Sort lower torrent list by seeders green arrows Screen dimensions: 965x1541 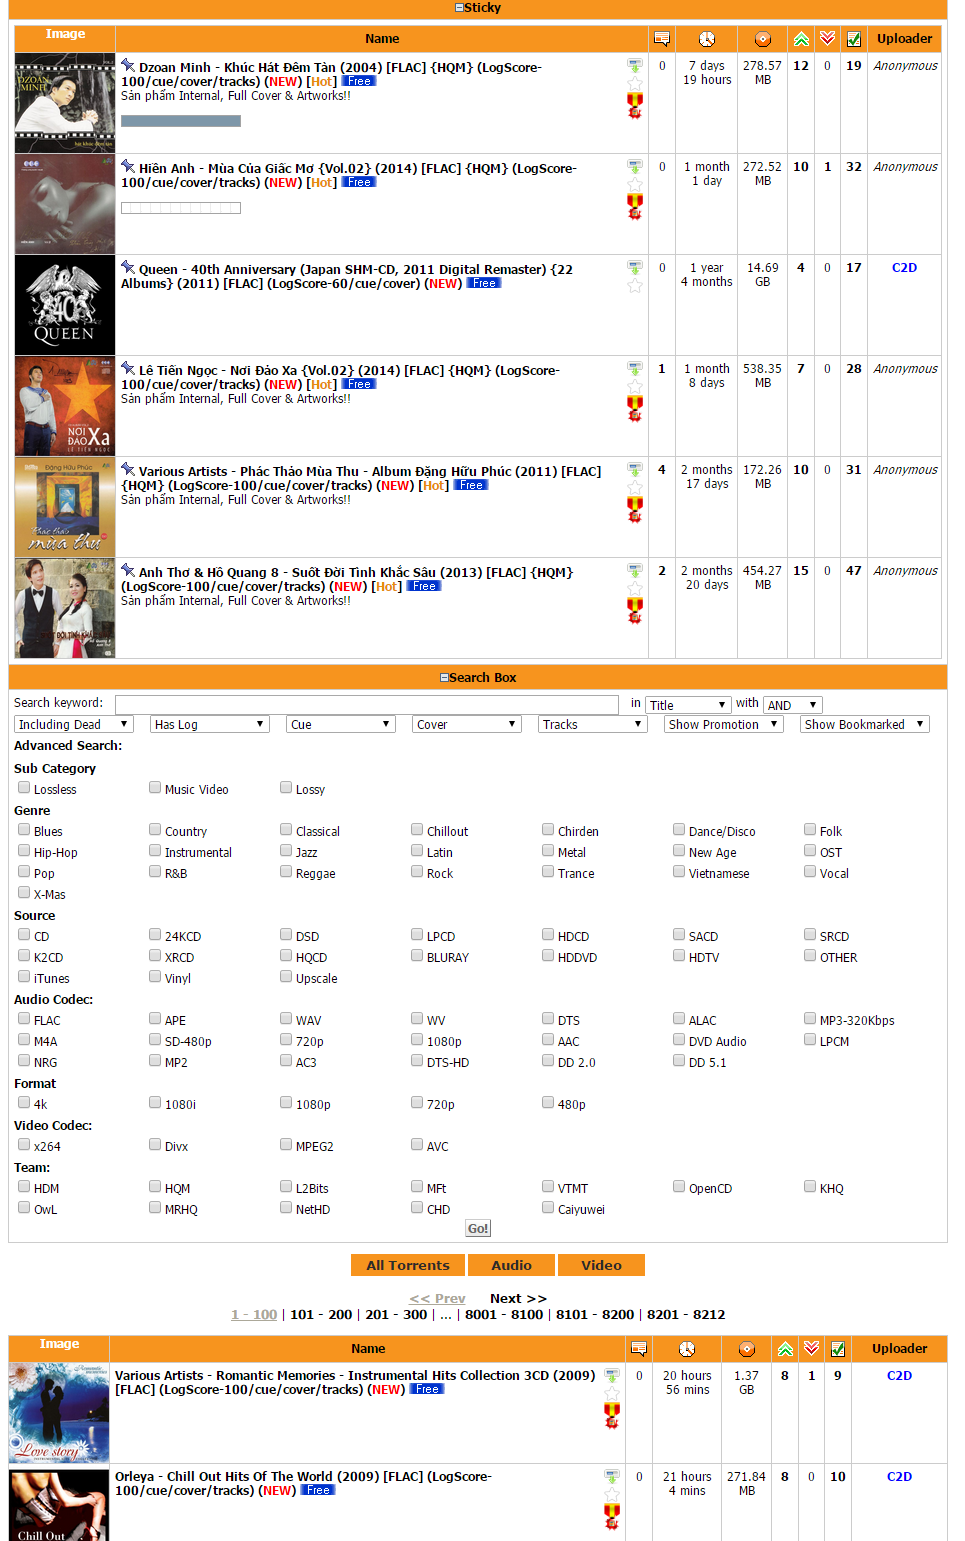click(785, 1349)
